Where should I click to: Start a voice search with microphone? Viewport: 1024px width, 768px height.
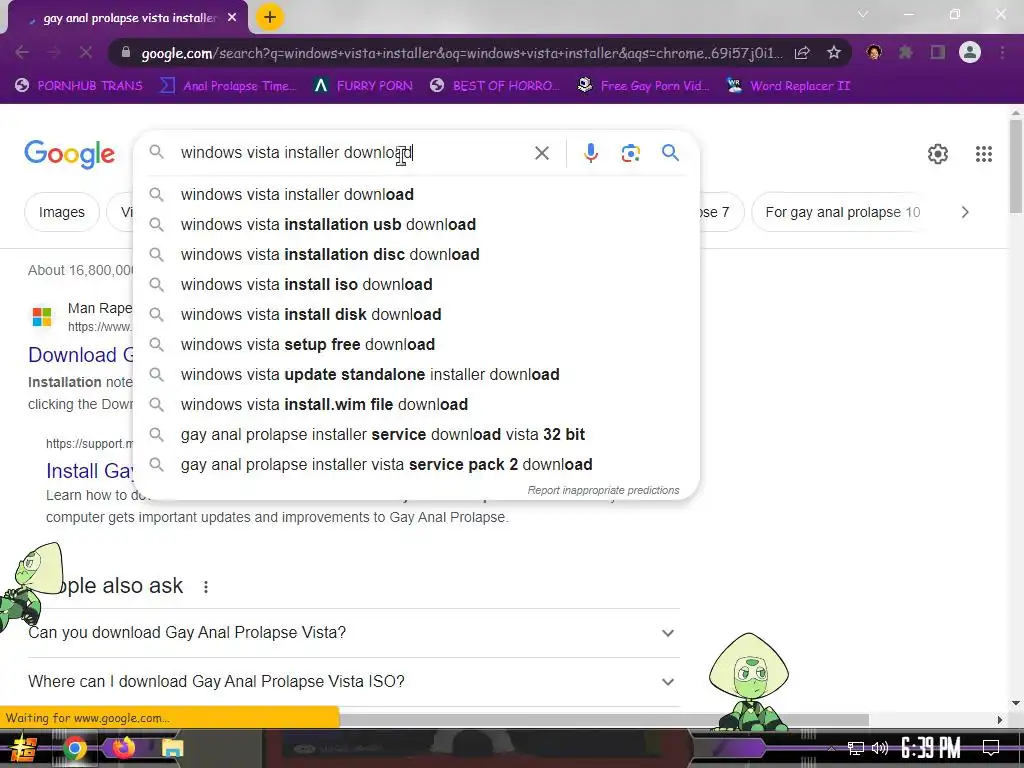click(x=590, y=153)
